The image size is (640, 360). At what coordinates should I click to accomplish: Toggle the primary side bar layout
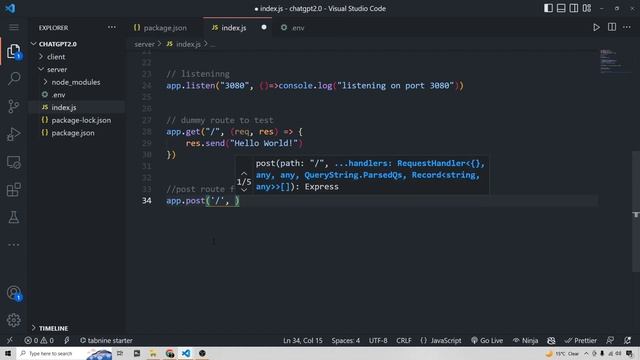(549, 8)
